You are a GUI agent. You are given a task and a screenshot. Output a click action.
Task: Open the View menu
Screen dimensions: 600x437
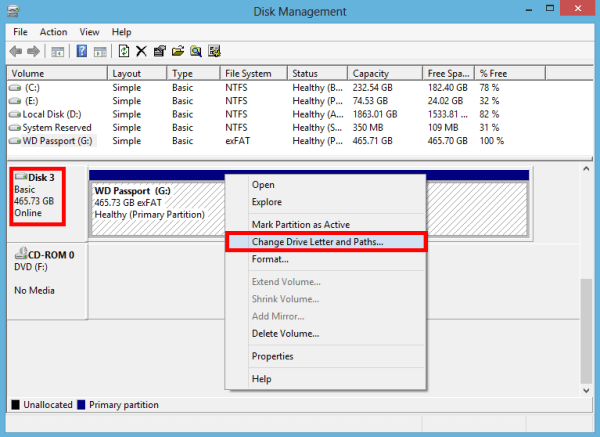[x=89, y=32]
